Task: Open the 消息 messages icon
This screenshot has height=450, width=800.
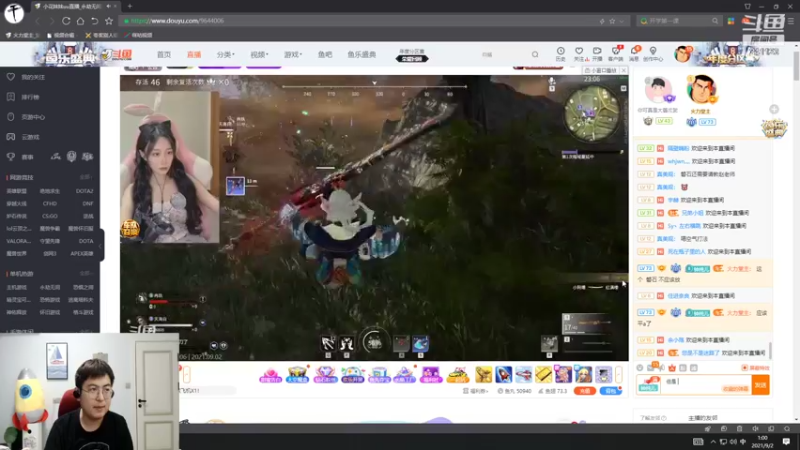Action: [x=634, y=54]
